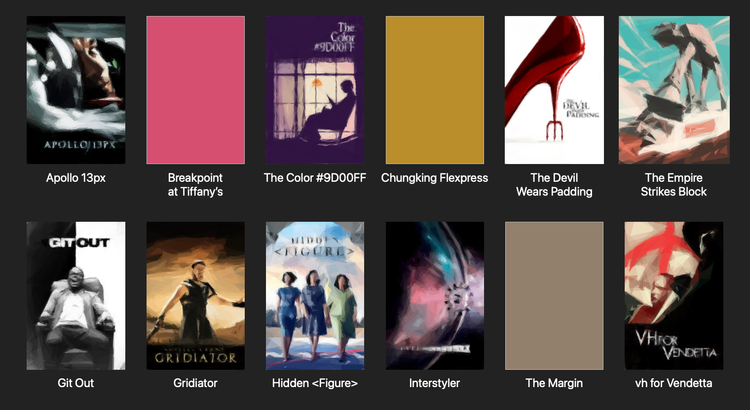Click 'The Empire Strikes Block' caption
The image size is (750, 410).
pyautogui.click(x=673, y=185)
